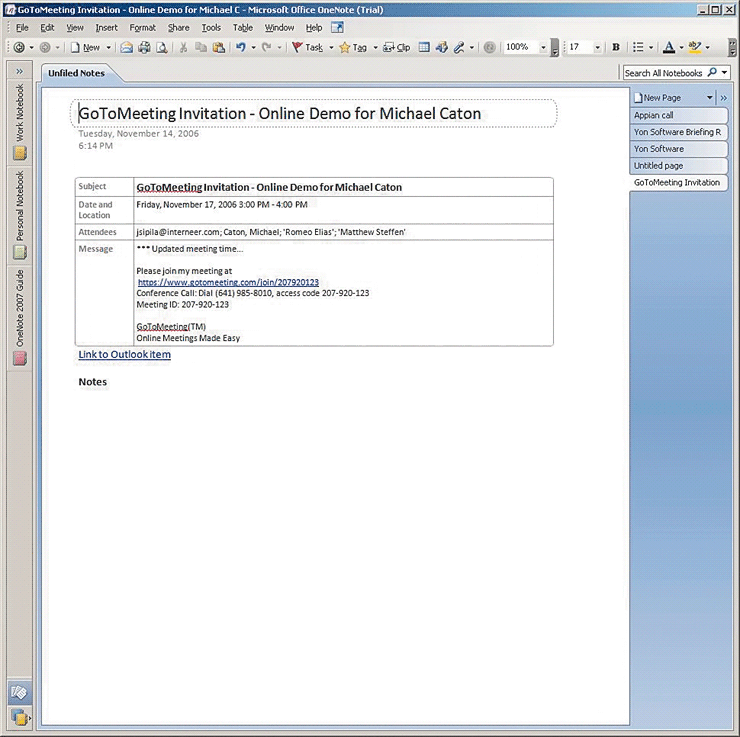The width and height of the screenshot is (740, 737).
Task: Open the highlight color dropdown arrow
Action: click(707, 47)
